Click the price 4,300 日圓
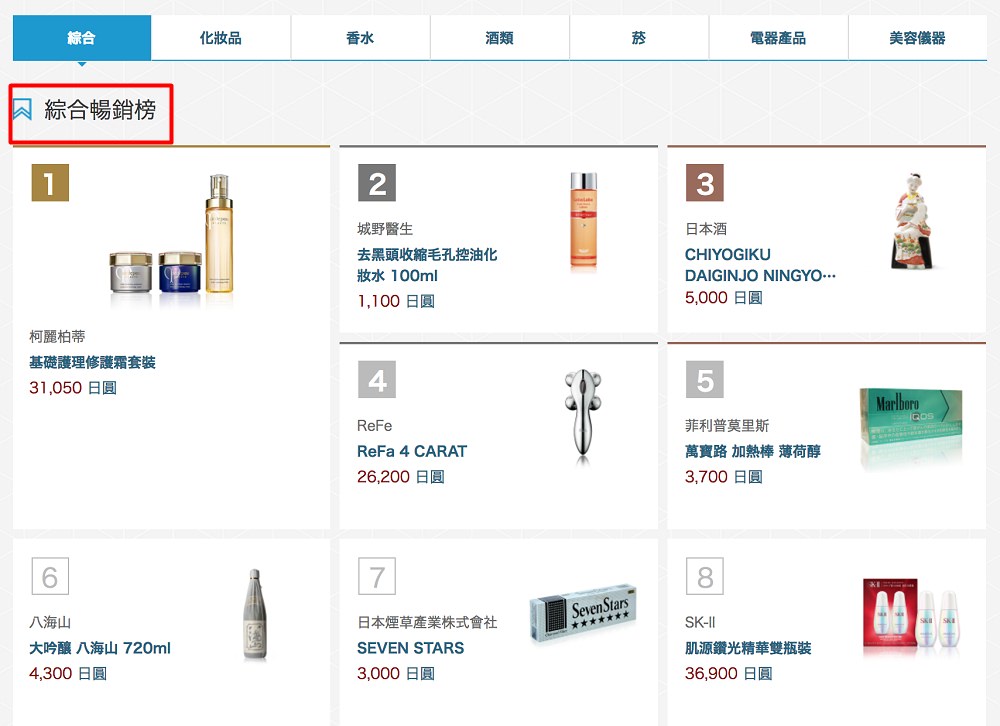 pos(68,673)
